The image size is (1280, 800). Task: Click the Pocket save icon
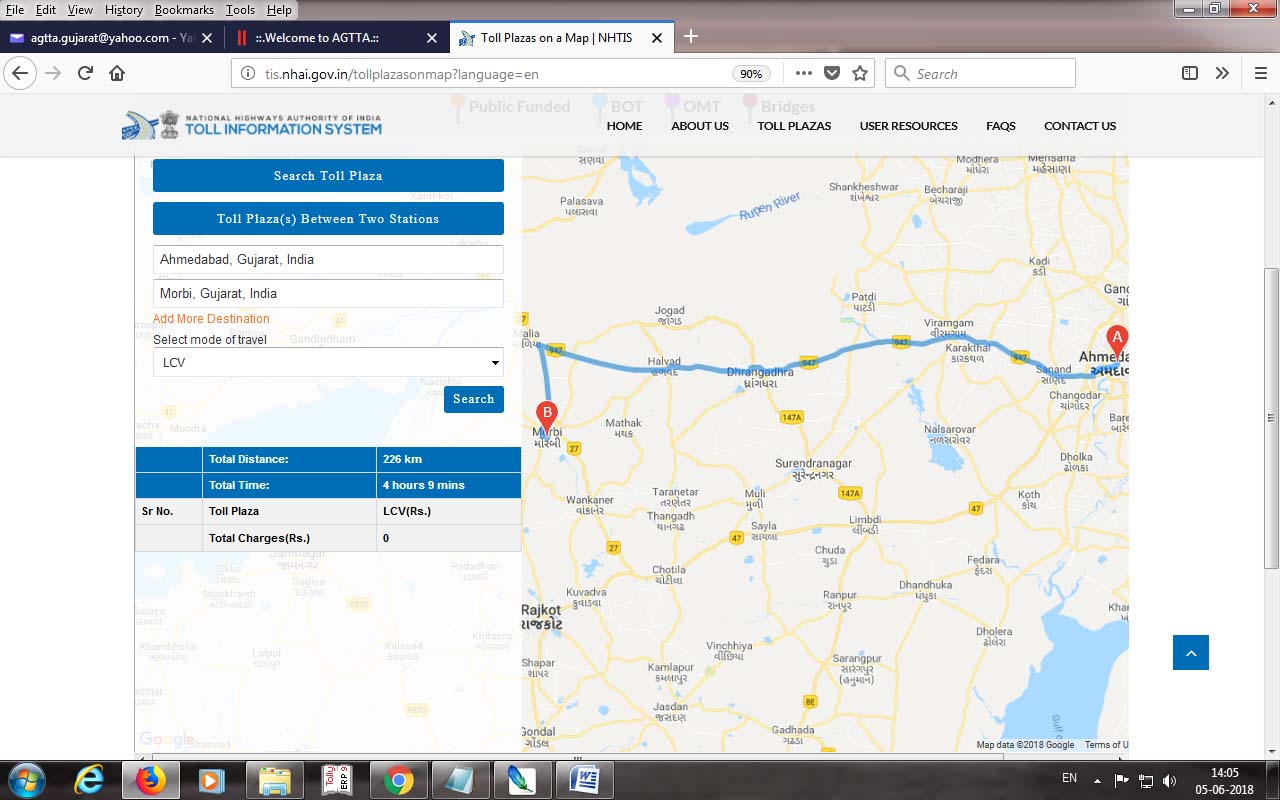pos(832,73)
